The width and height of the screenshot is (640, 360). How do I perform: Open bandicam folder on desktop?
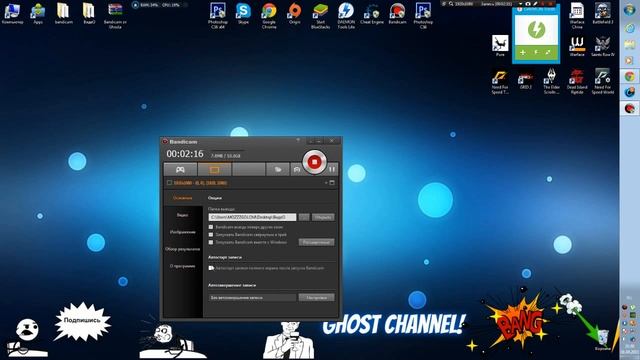coord(64,14)
